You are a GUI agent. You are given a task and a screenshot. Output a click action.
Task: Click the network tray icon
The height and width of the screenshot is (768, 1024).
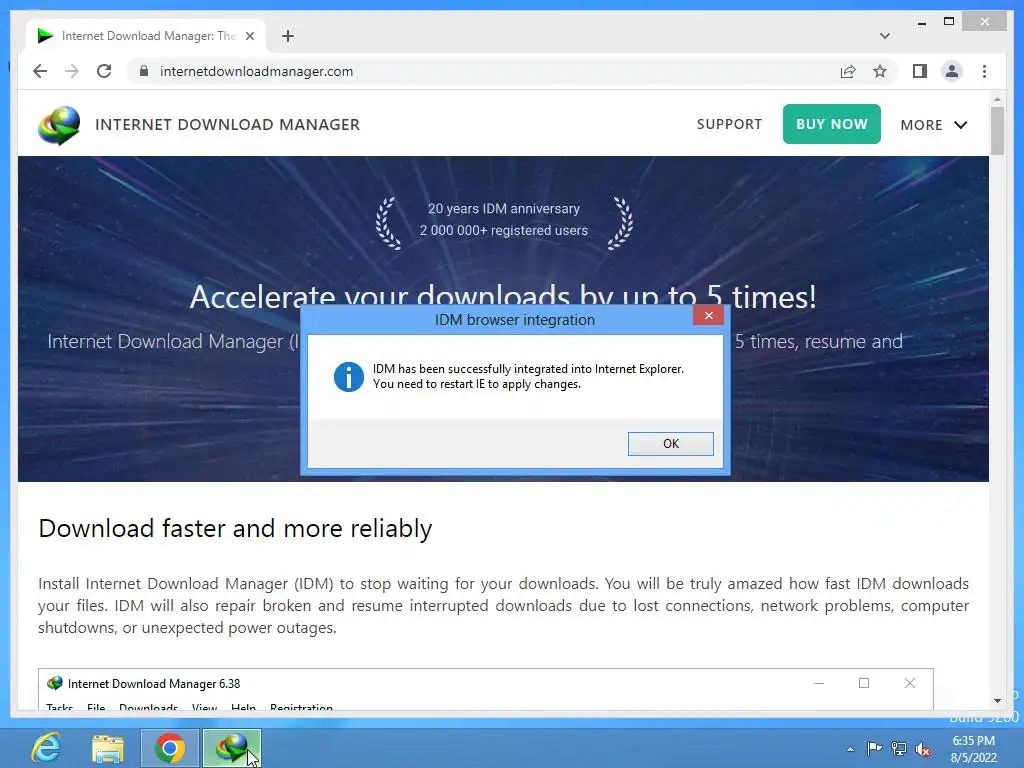[899, 748]
